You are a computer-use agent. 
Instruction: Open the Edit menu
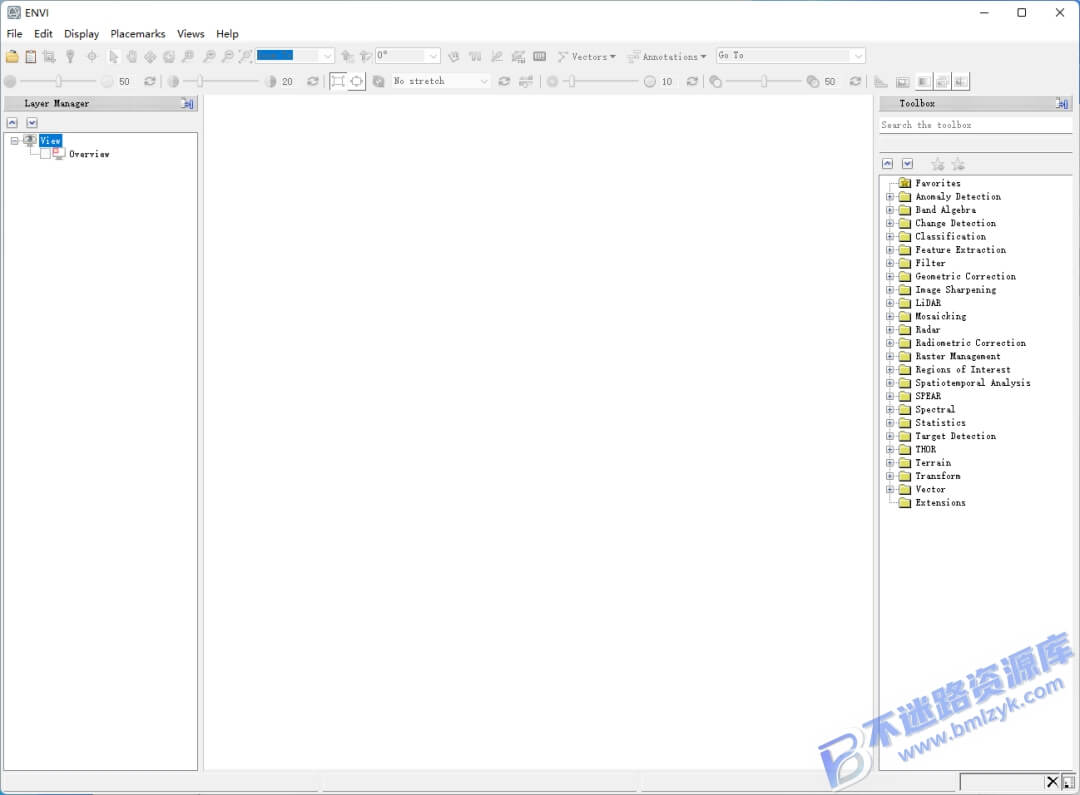tap(43, 34)
